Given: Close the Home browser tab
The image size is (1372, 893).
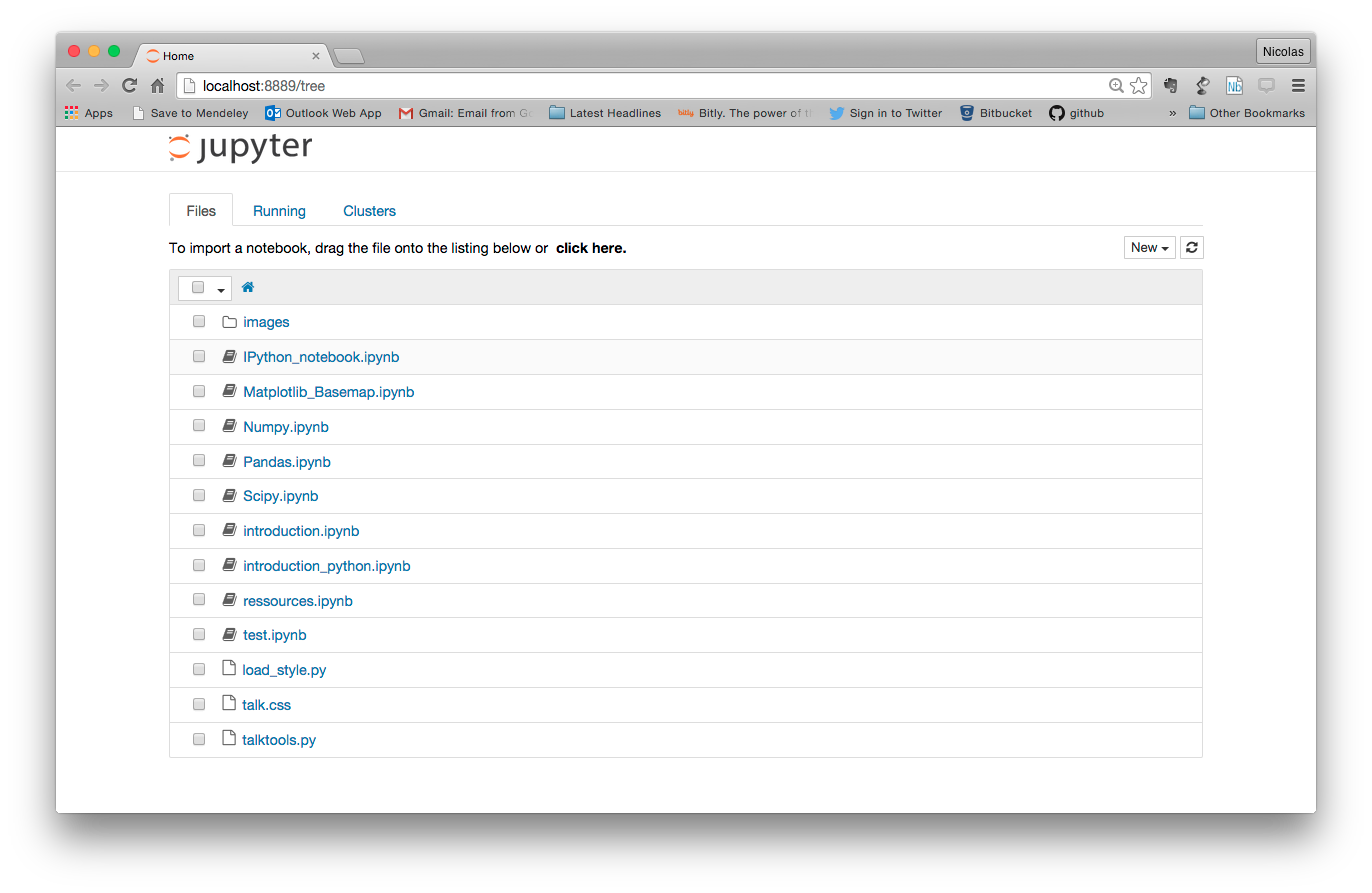Looking at the screenshot, I should click(x=316, y=56).
